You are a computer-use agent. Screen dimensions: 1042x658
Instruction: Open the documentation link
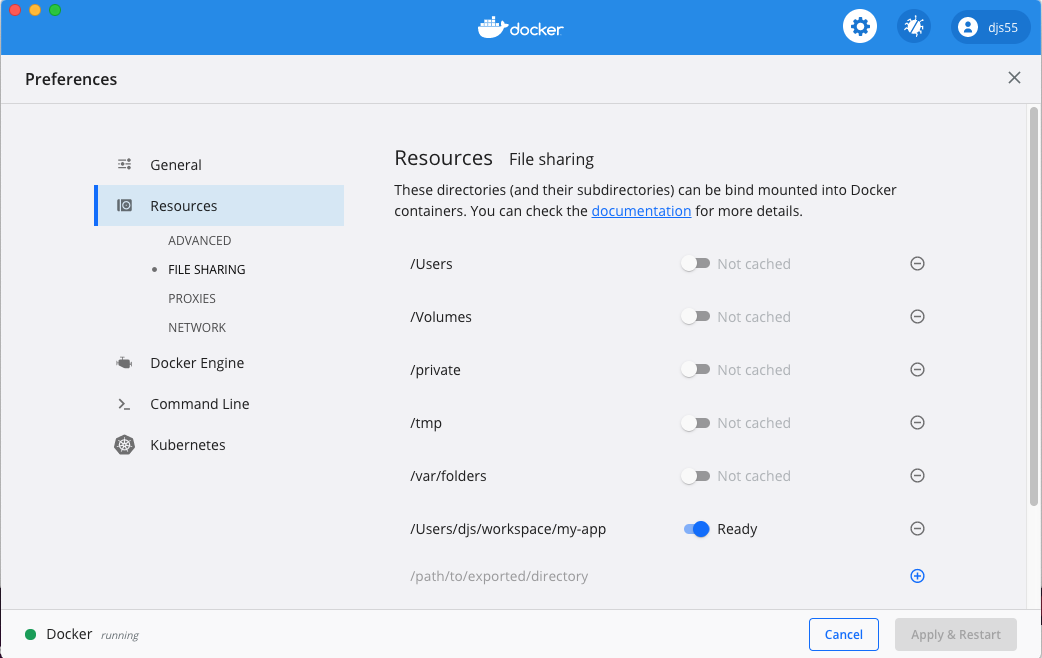641,211
